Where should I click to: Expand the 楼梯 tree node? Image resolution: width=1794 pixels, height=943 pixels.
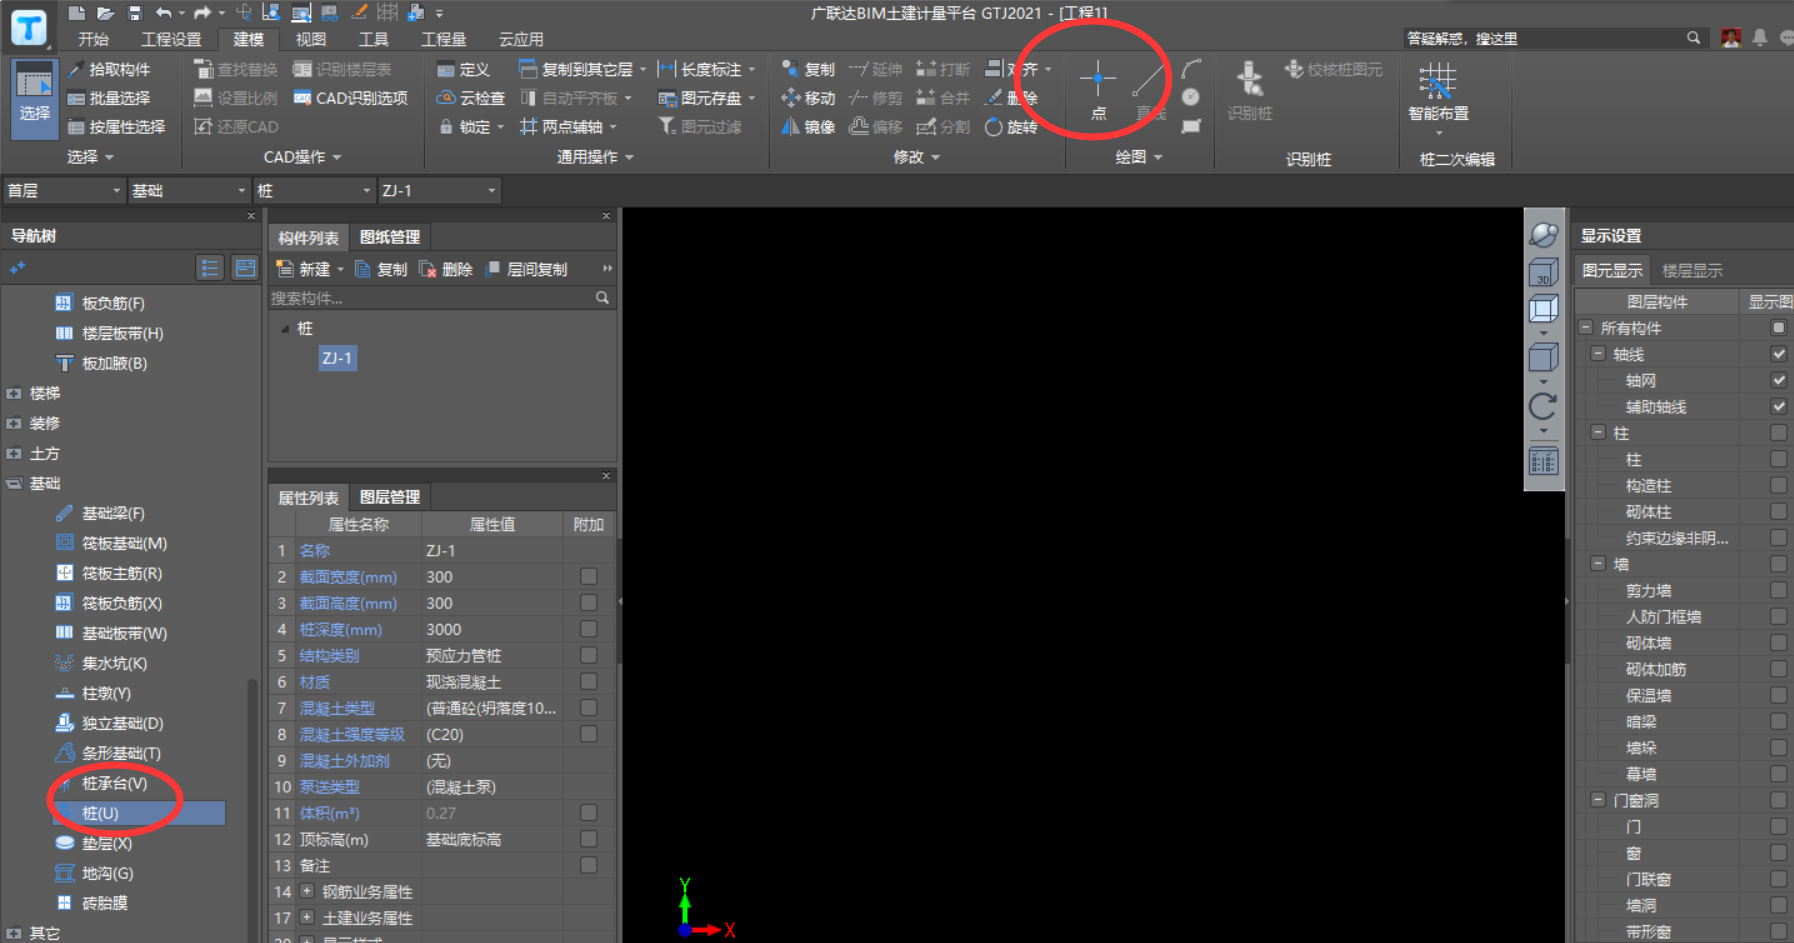point(14,394)
